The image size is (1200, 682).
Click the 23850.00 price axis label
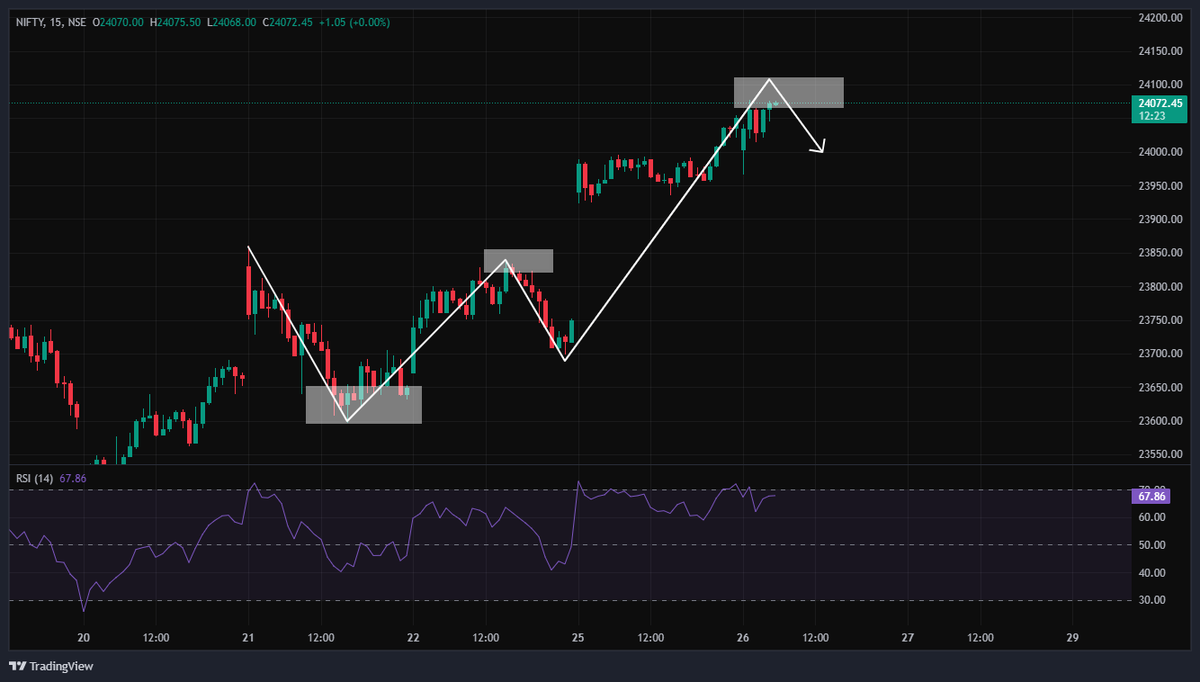pyautogui.click(x=1160, y=253)
